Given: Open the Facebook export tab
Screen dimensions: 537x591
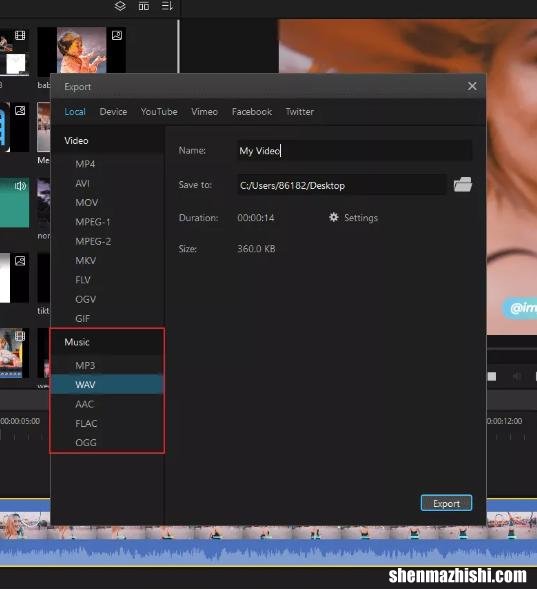Looking at the screenshot, I should point(252,112).
